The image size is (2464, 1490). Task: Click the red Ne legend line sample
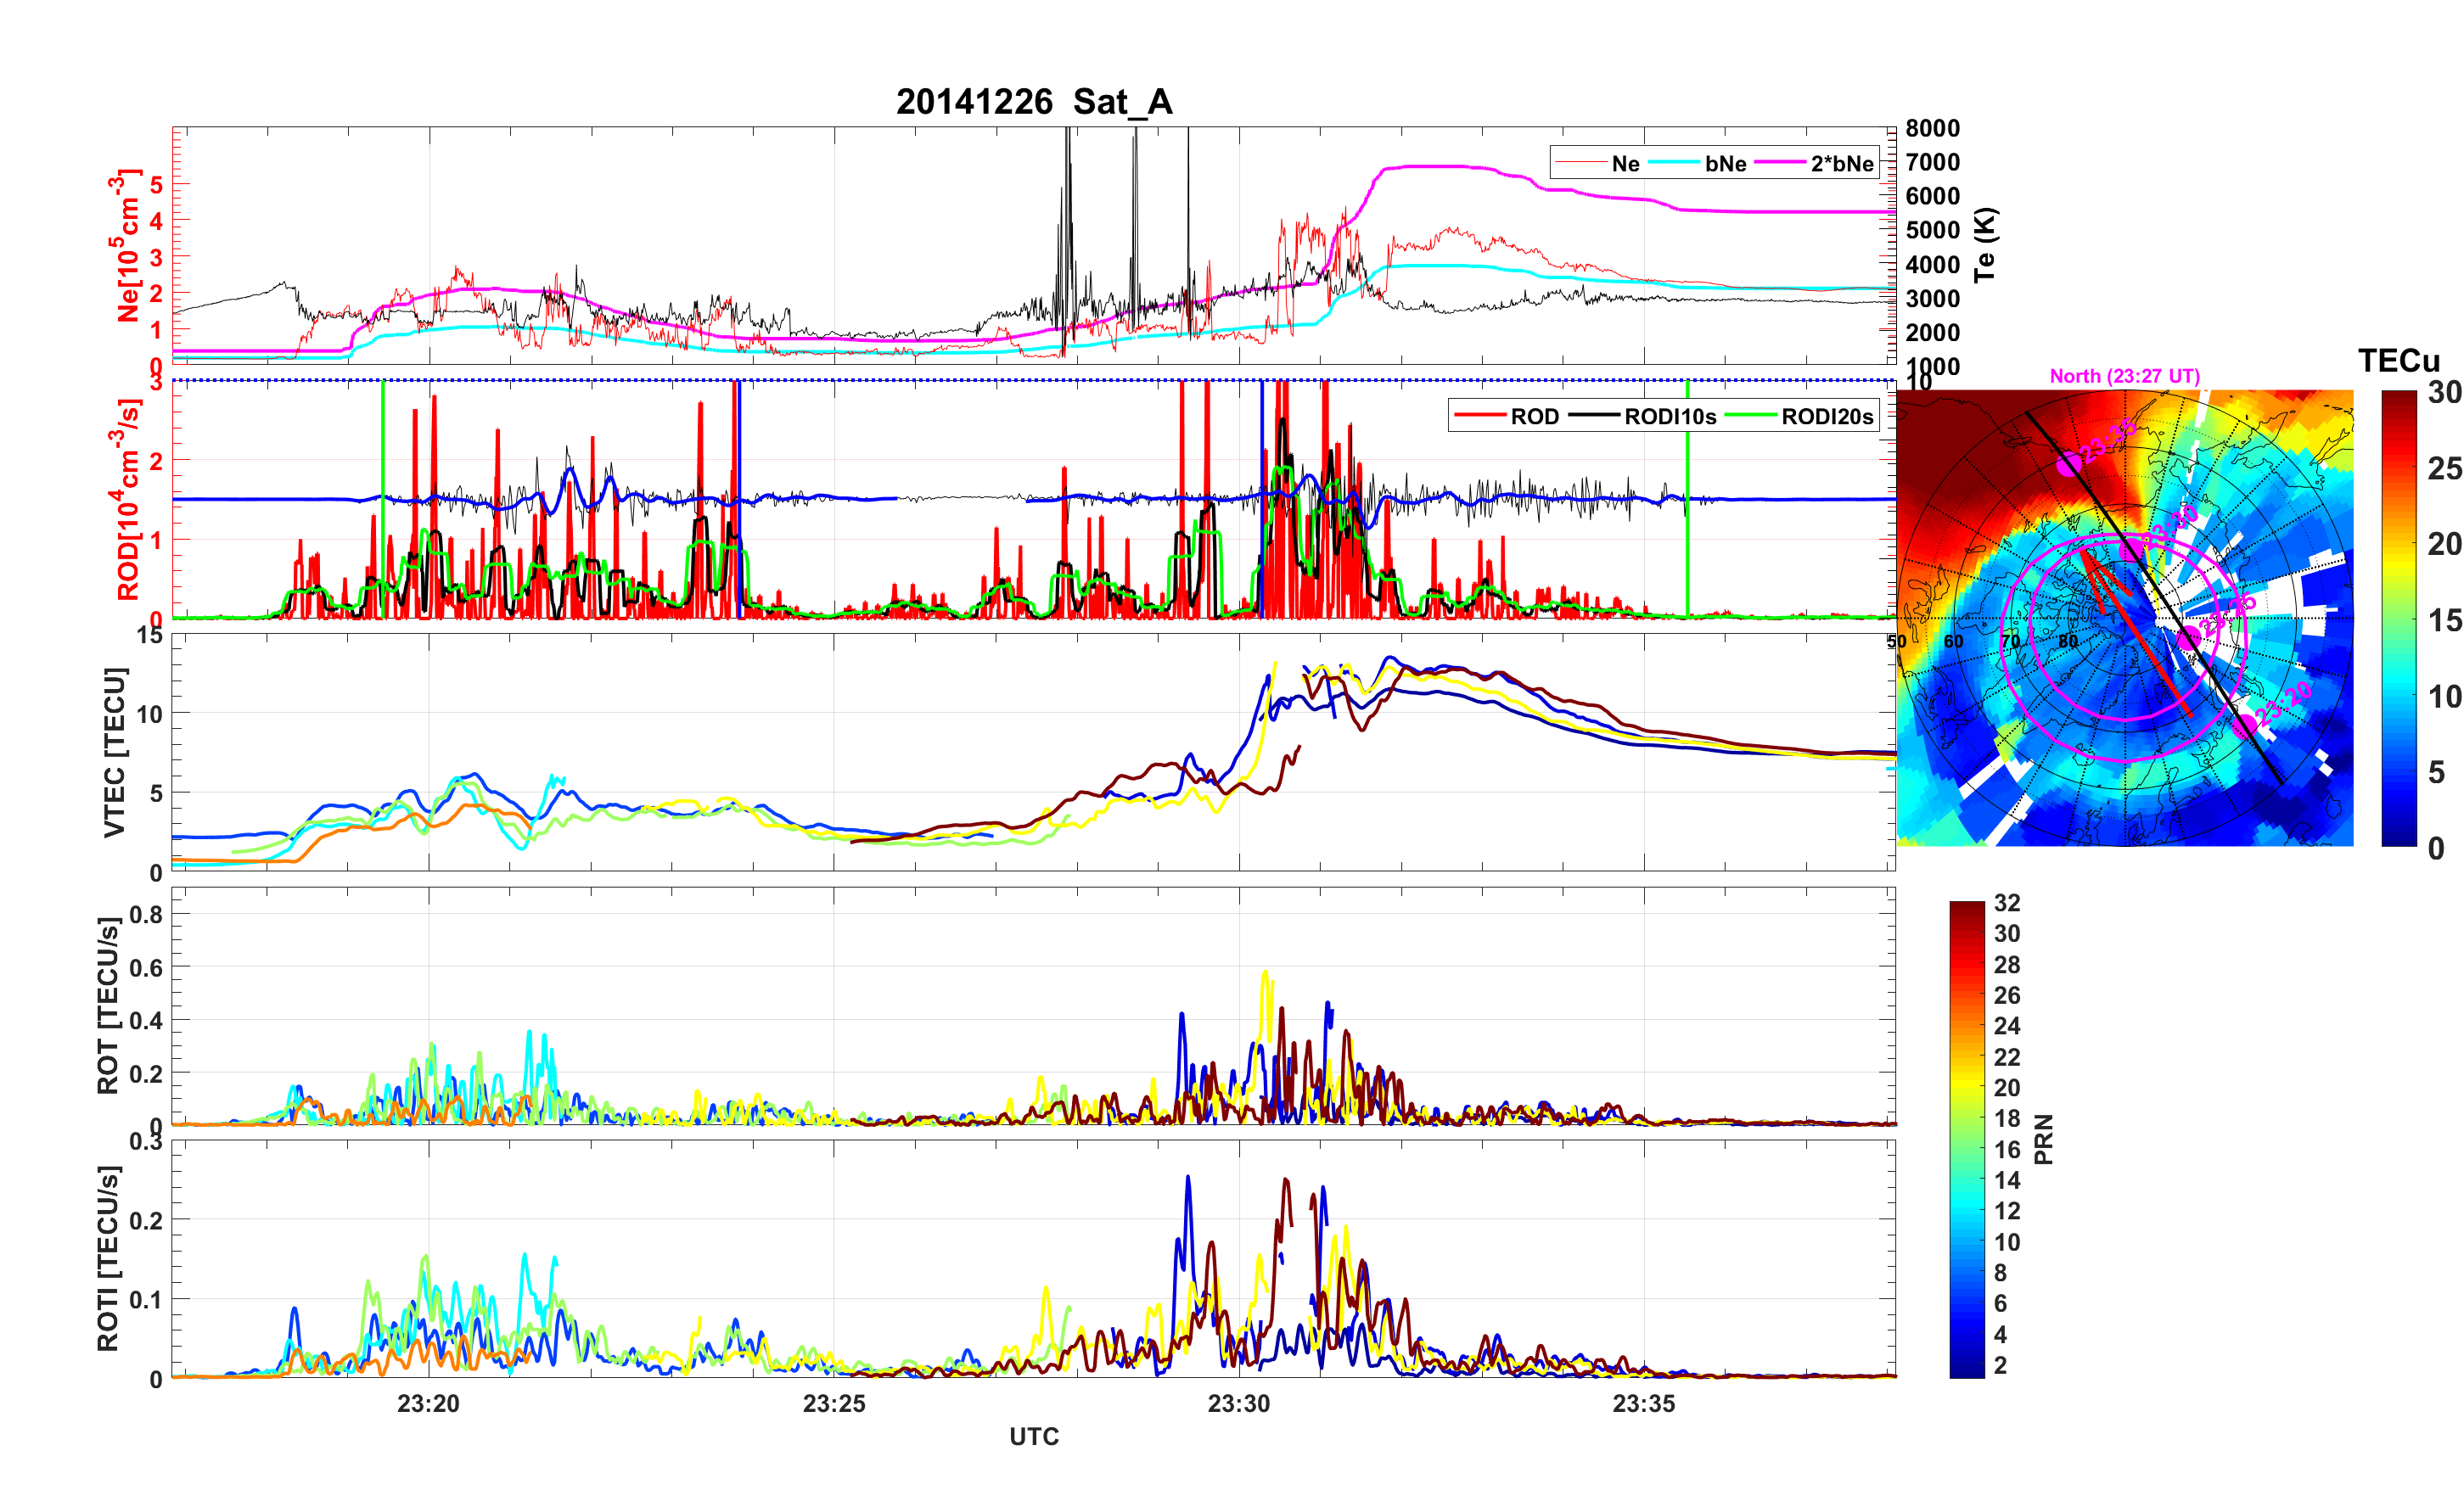(1581, 163)
